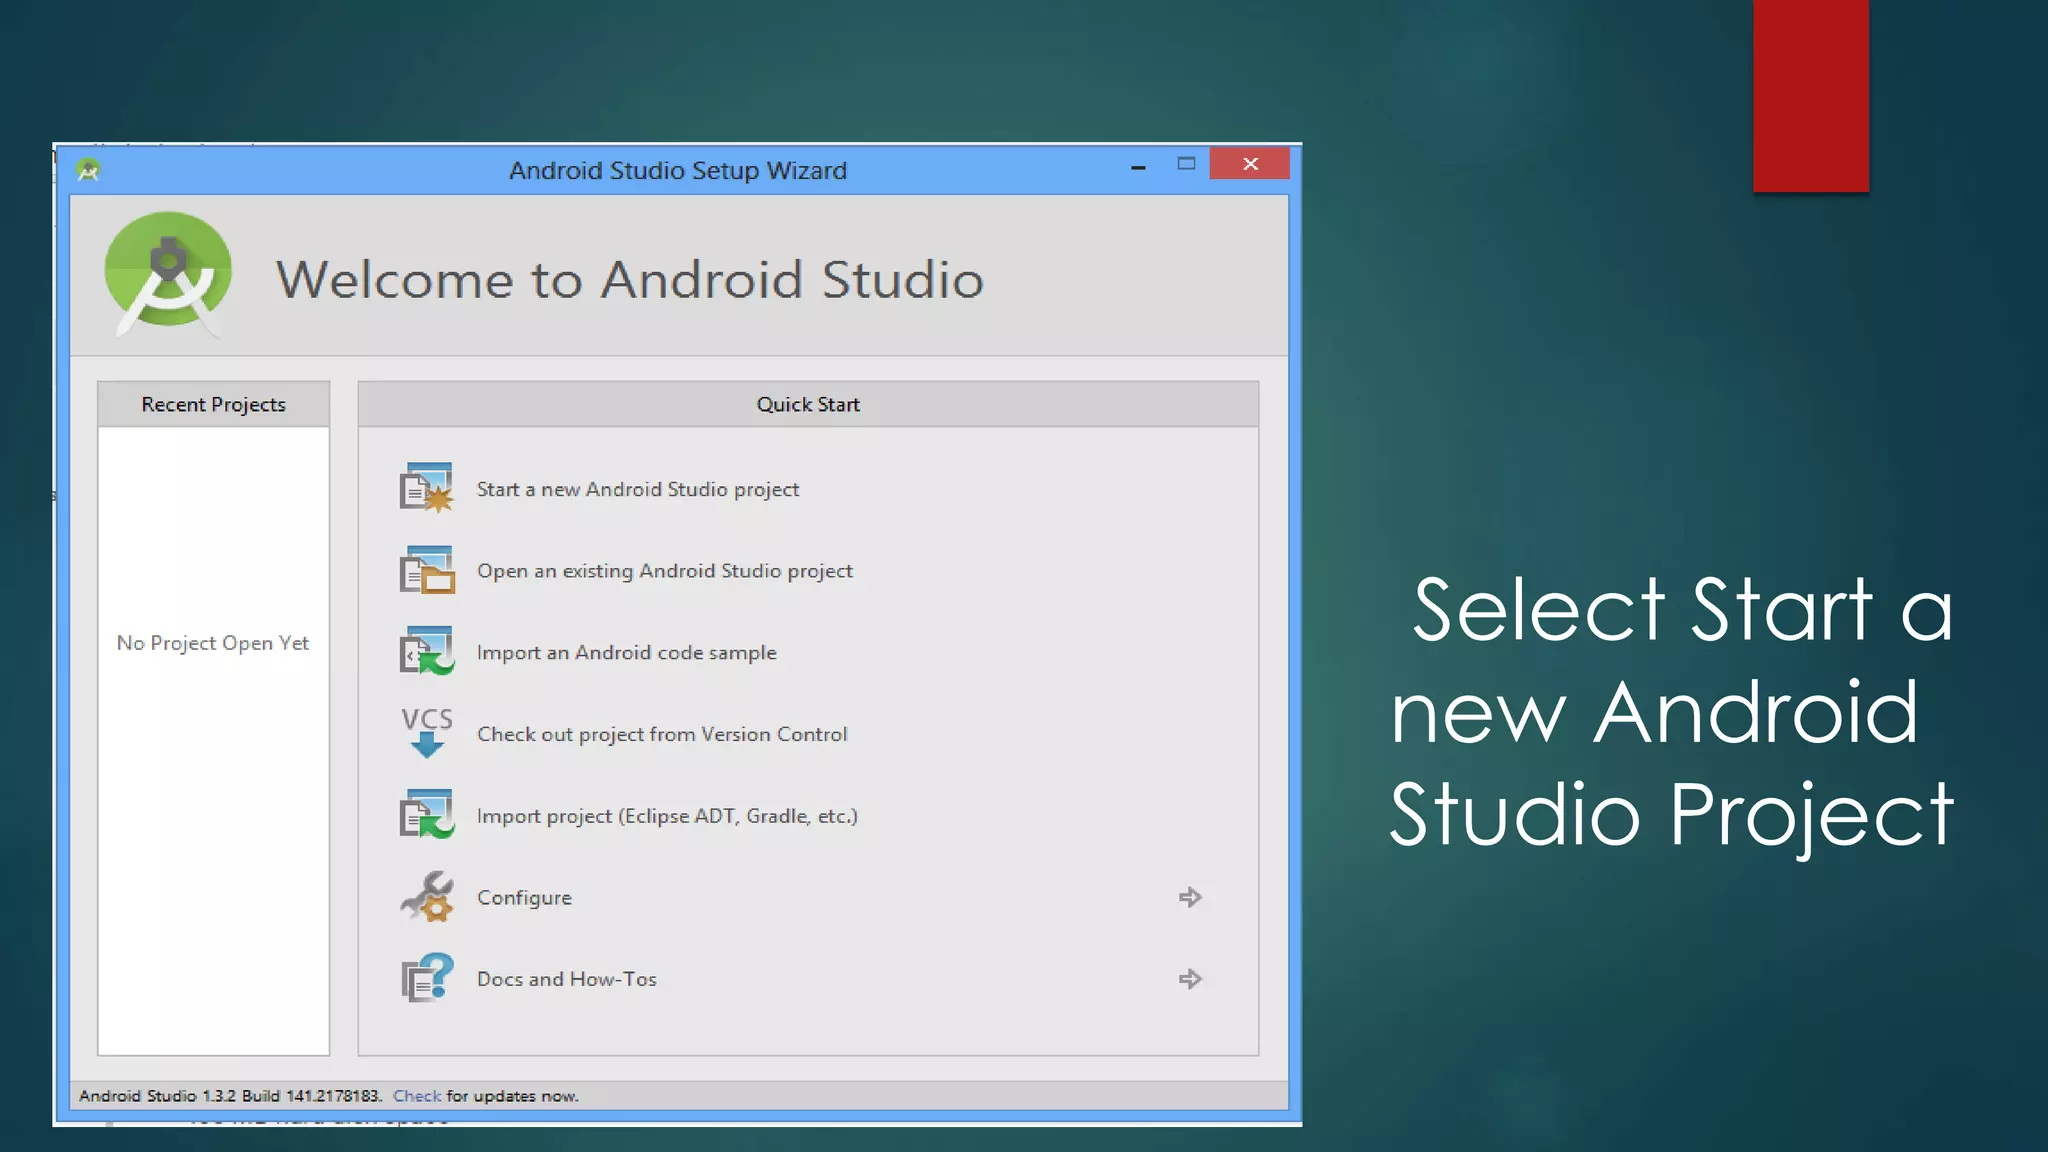
Task: Open an existing Android Studio project
Action: pyautogui.click(x=665, y=571)
